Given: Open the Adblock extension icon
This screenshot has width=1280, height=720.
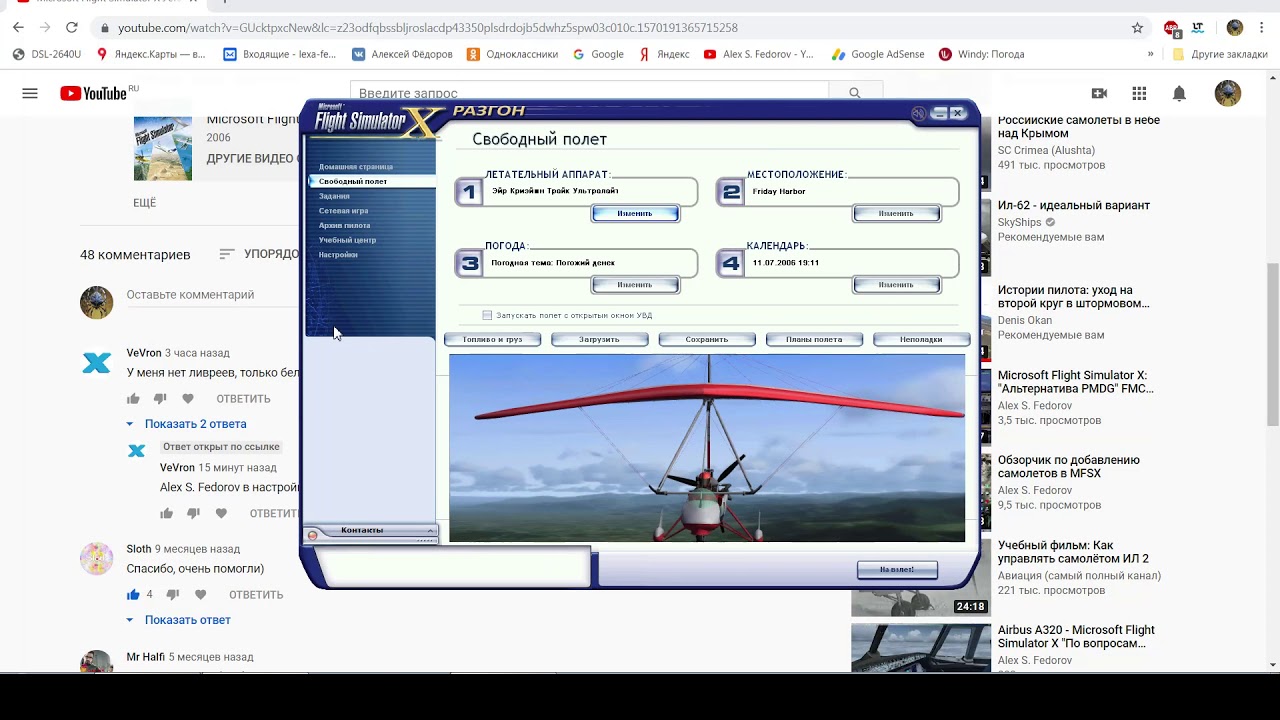Looking at the screenshot, I should coord(1171,28).
